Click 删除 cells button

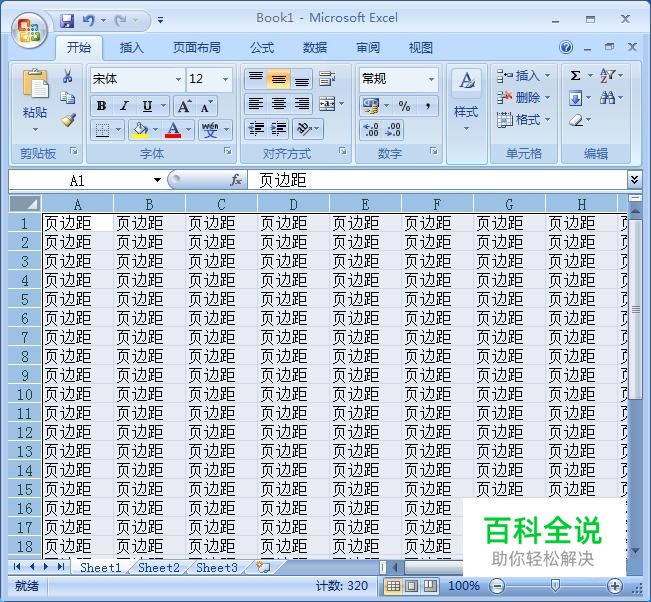(x=524, y=98)
